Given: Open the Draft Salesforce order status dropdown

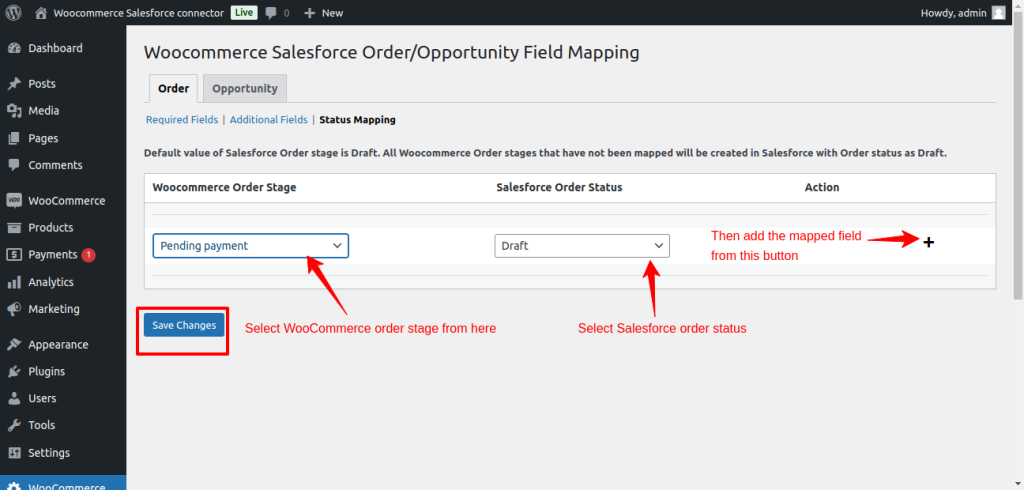Looking at the screenshot, I should 582,246.
